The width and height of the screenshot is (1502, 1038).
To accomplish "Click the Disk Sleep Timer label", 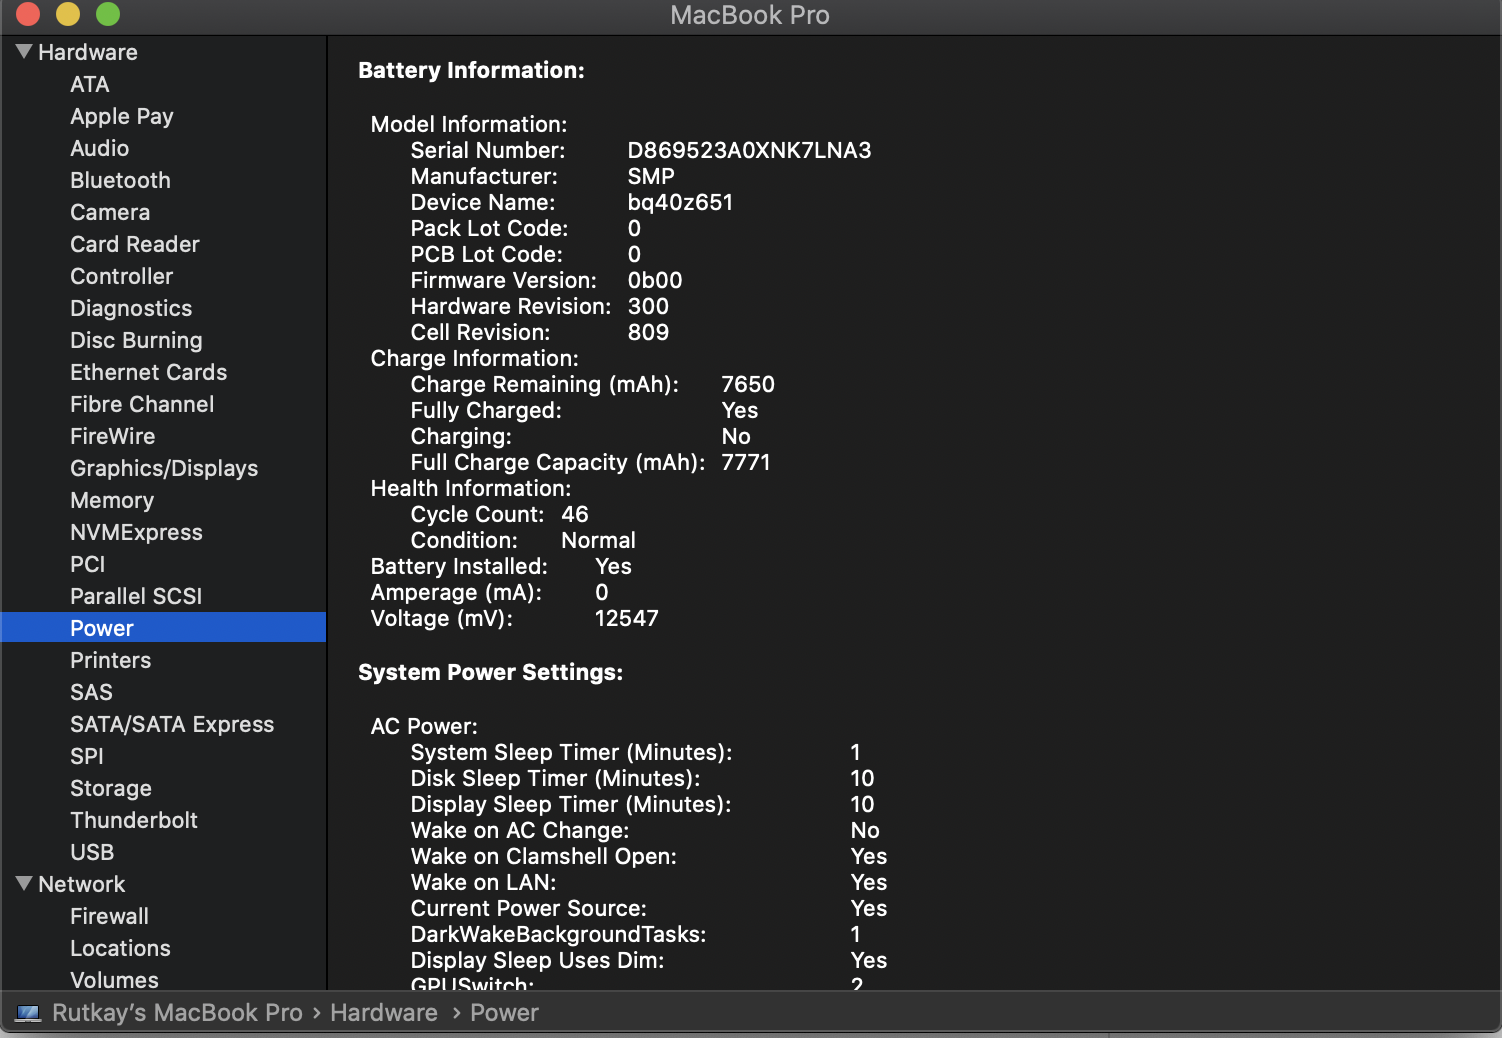I will point(556,778).
